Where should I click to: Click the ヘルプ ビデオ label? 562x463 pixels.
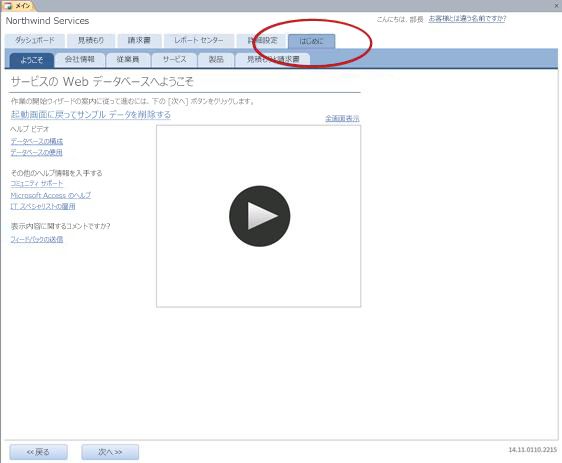(29, 129)
